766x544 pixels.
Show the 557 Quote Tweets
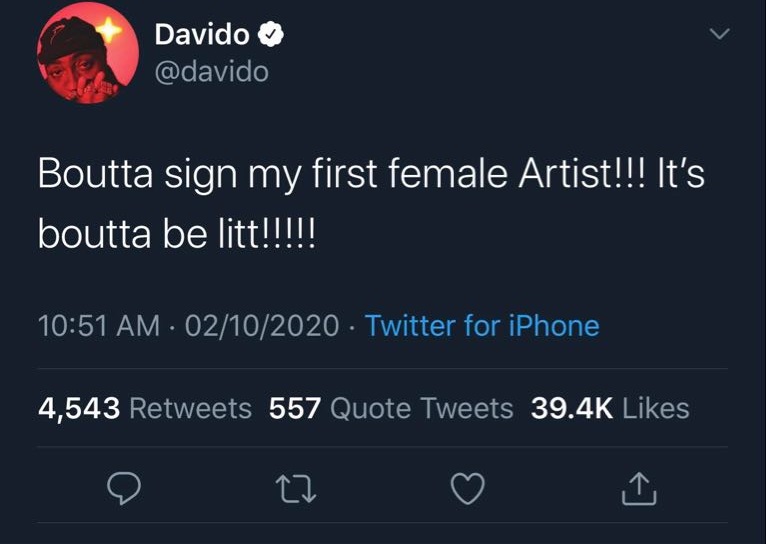391,408
